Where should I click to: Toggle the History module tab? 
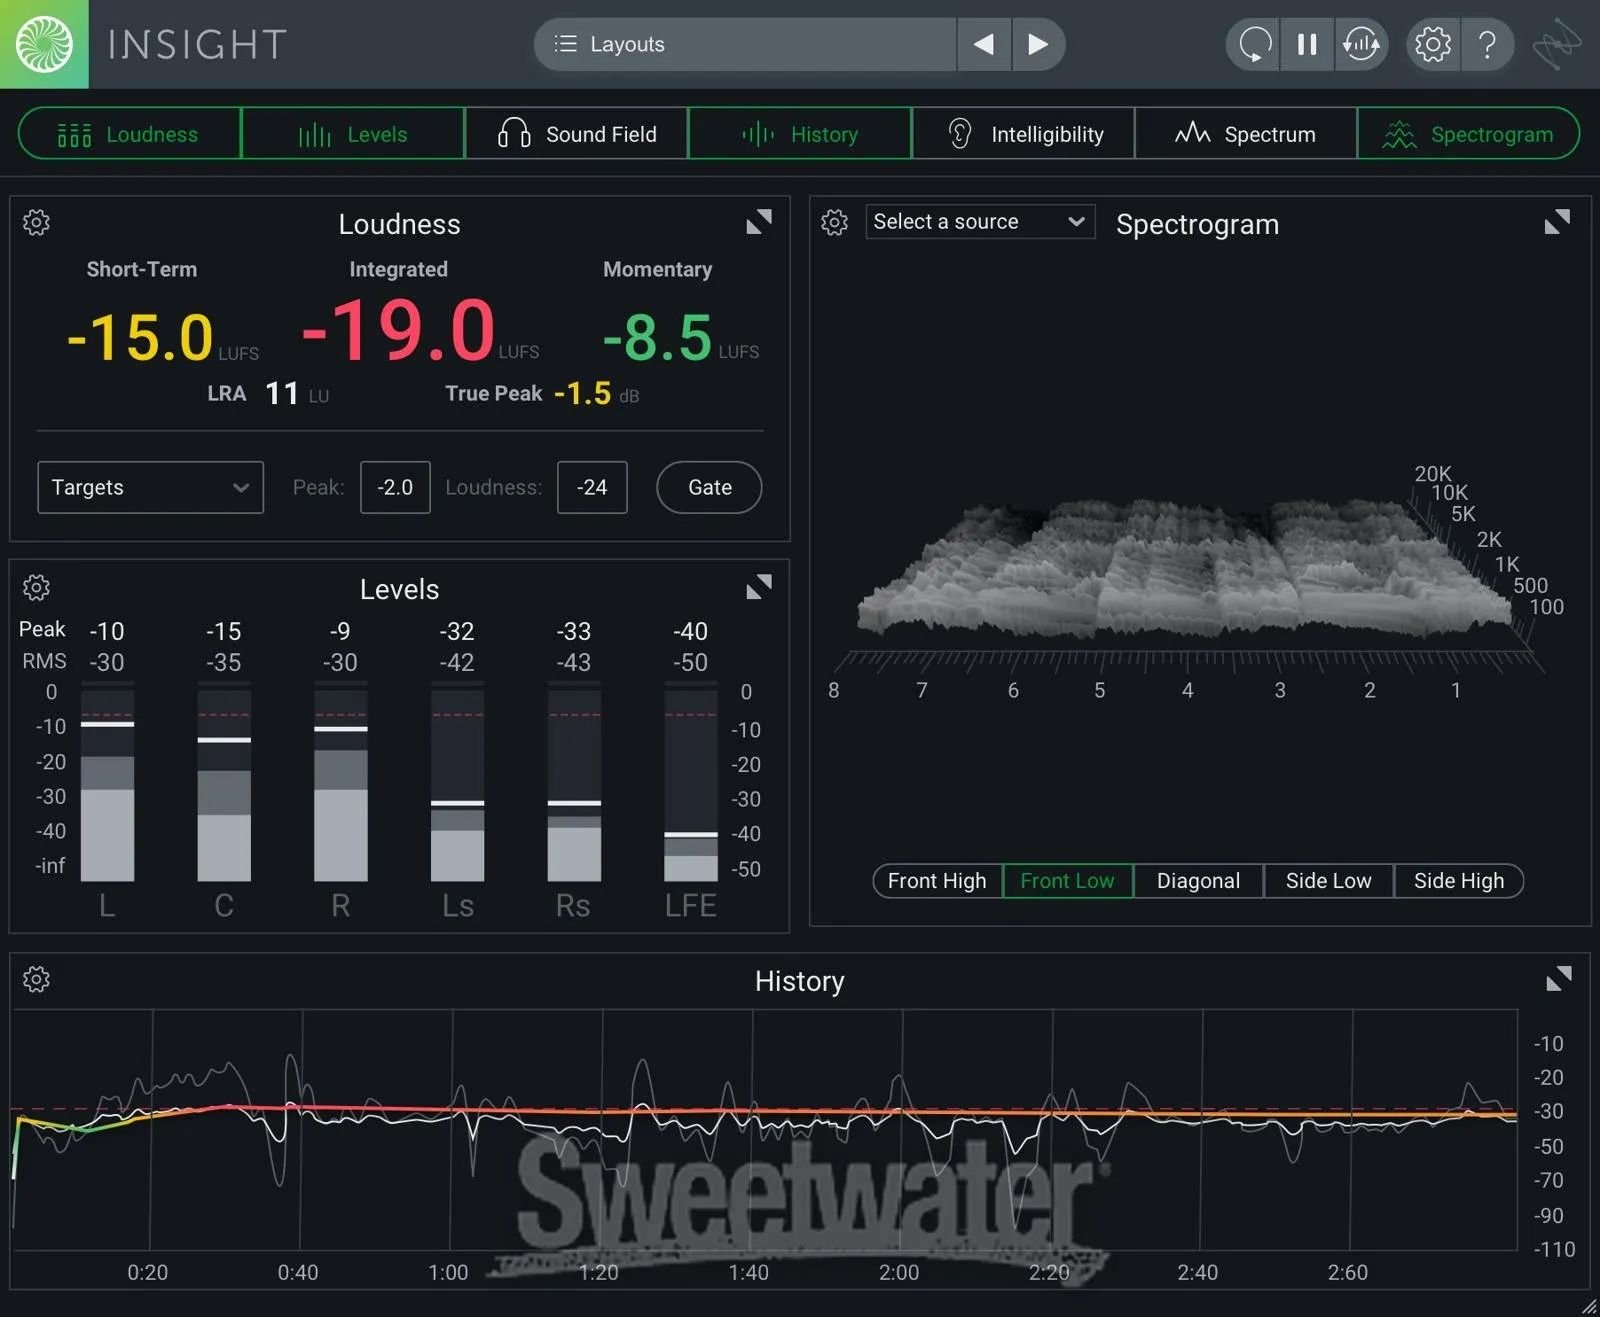(x=799, y=134)
